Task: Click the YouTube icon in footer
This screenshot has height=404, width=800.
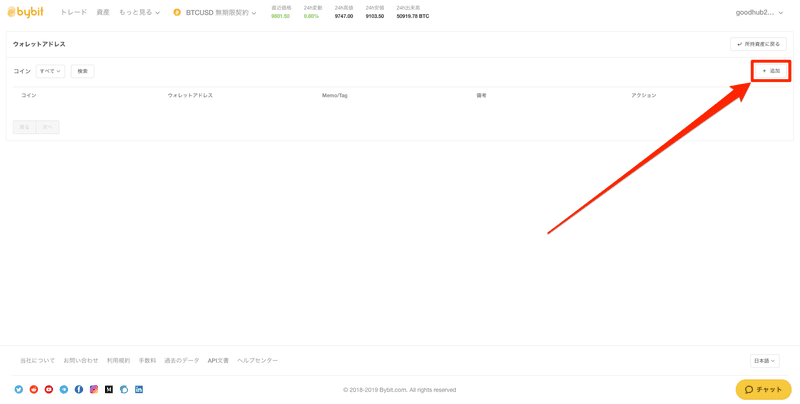Action: 49,389
